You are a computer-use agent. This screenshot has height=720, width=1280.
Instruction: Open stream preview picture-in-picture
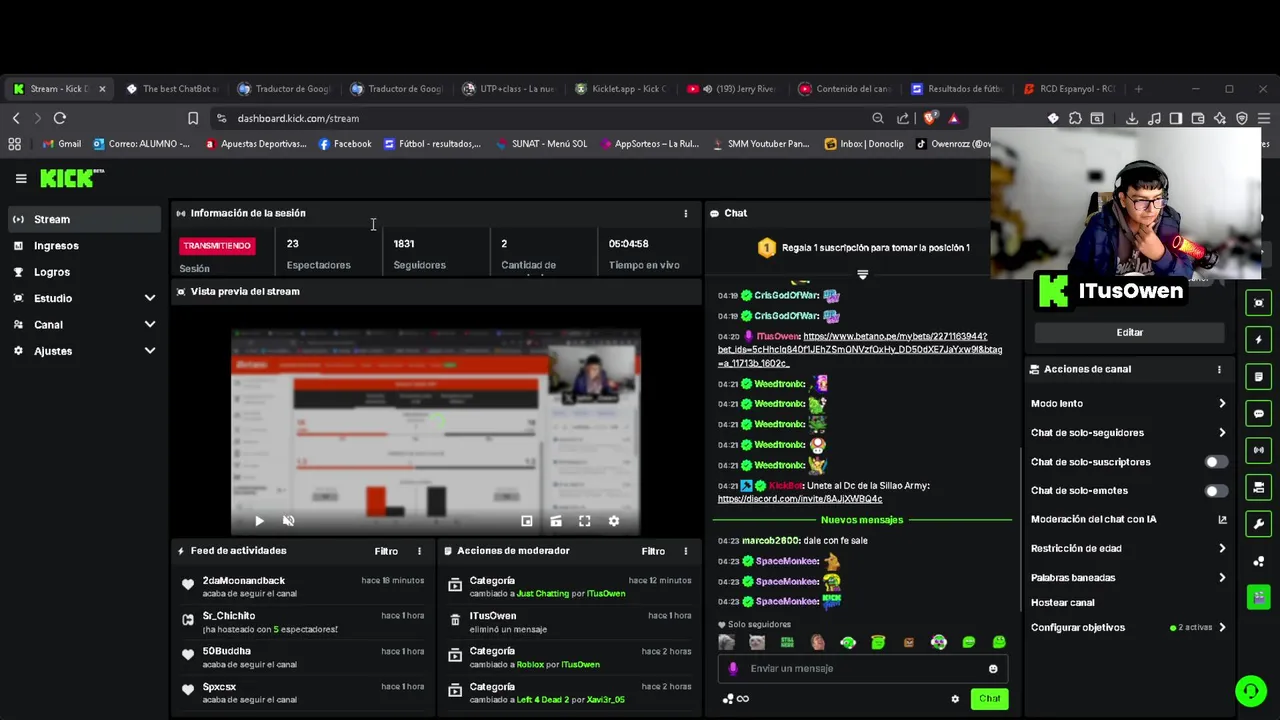(x=527, y=521)
